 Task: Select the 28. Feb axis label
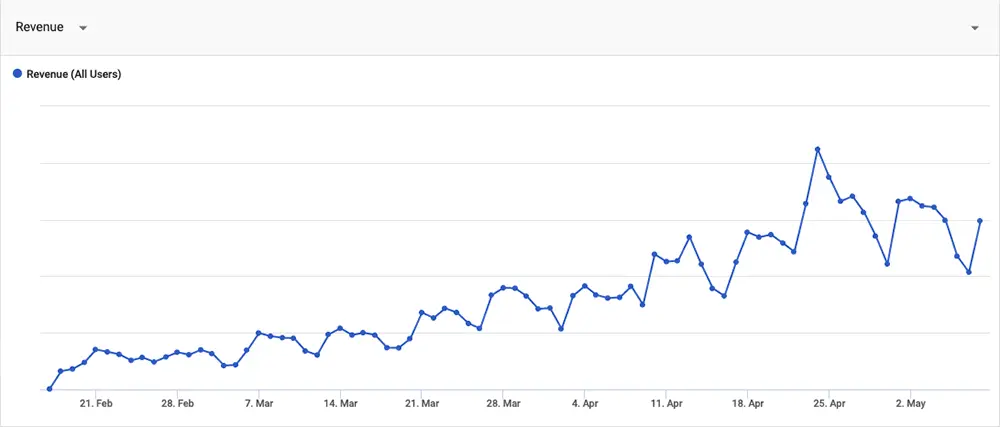tap(177, 403)
